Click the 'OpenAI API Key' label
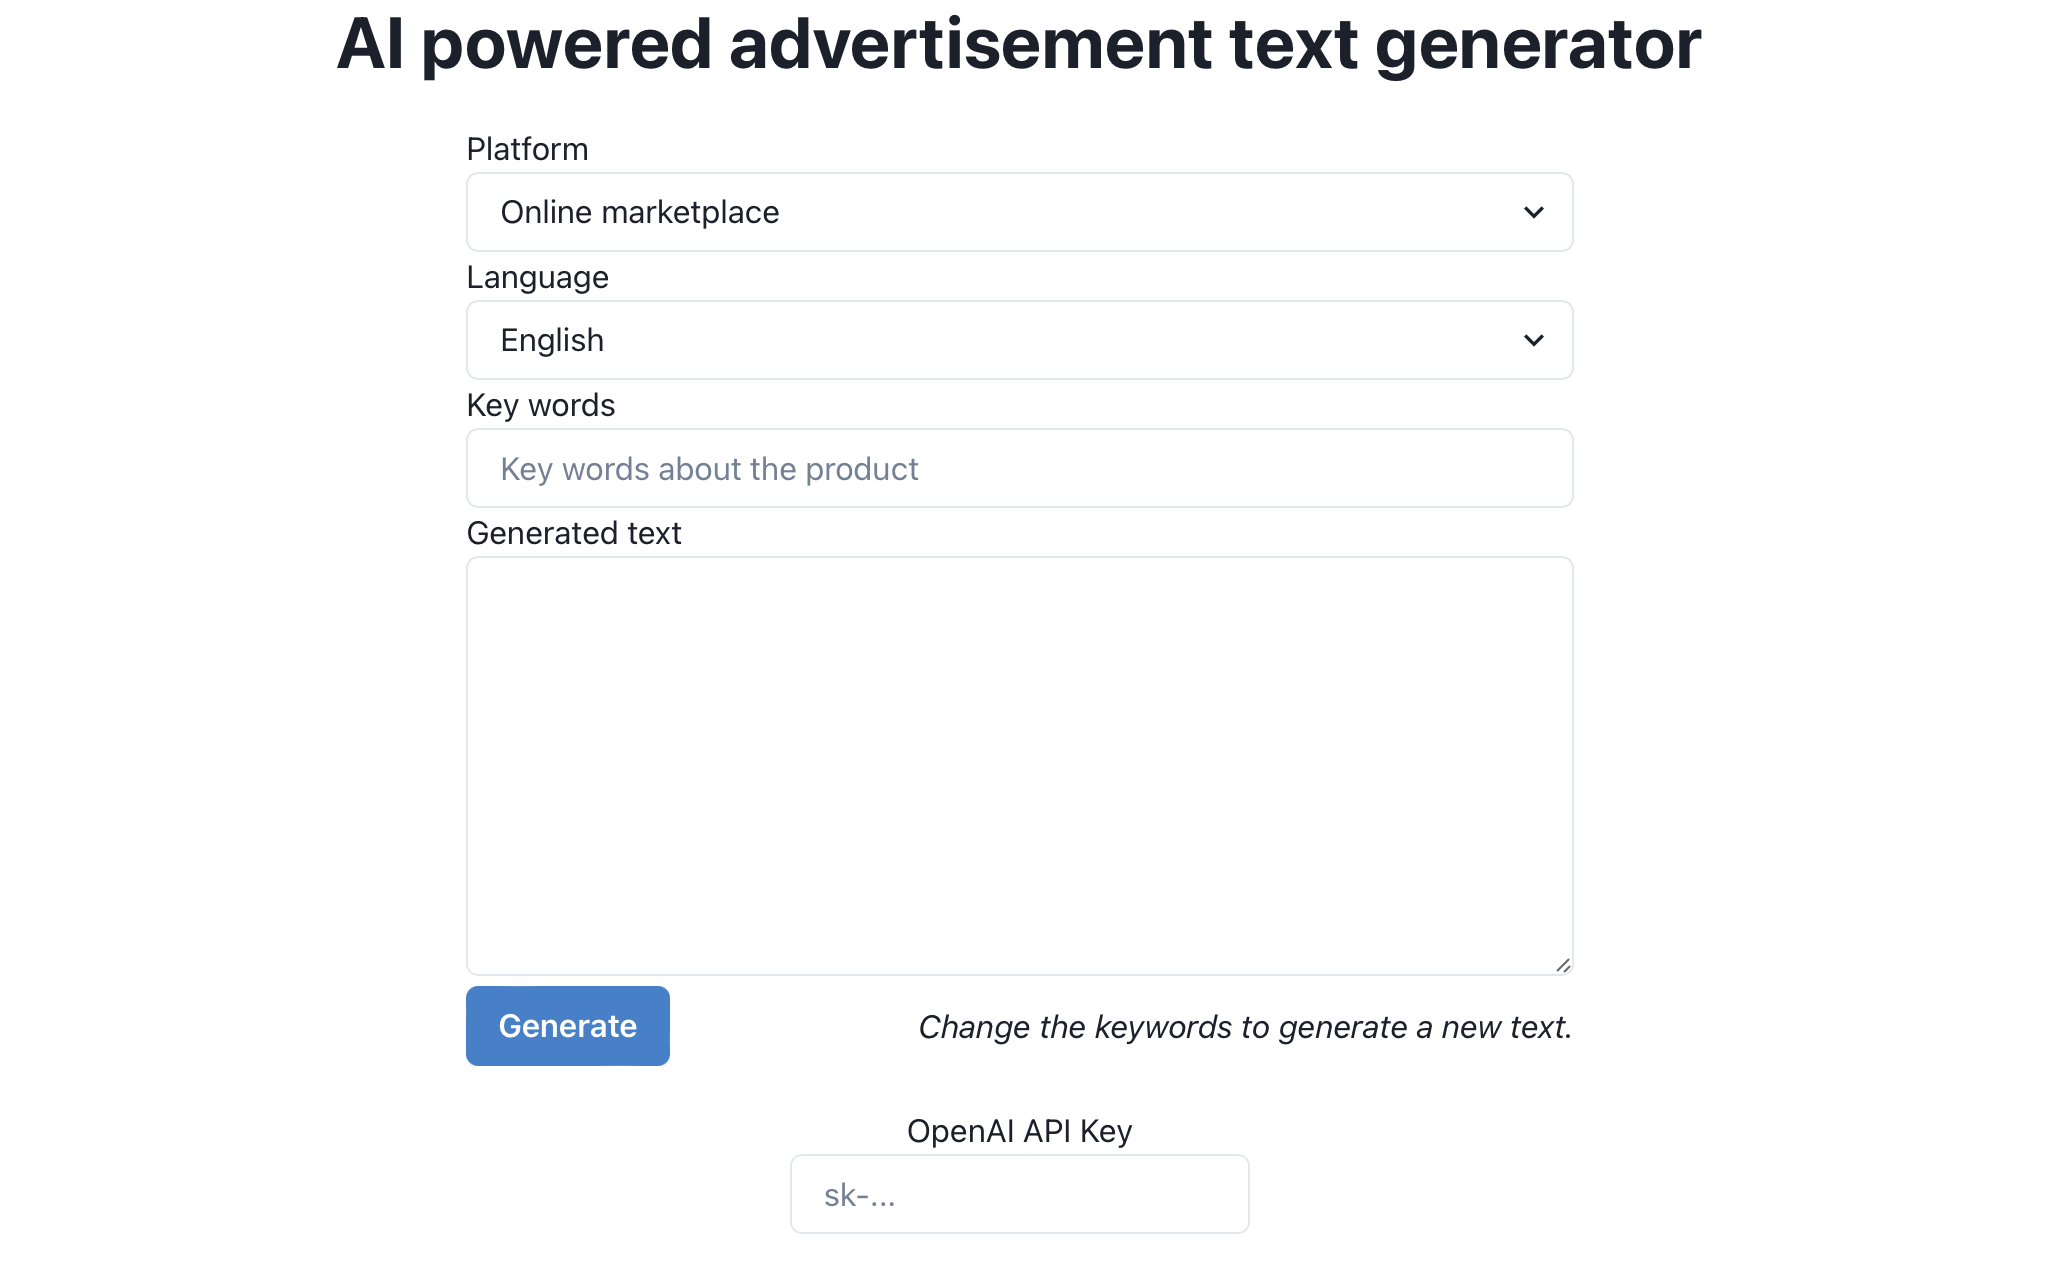Image resolution: width=2070 pixels, height=1284 pixels. pyautogui.click(x=1018, y=1130)
